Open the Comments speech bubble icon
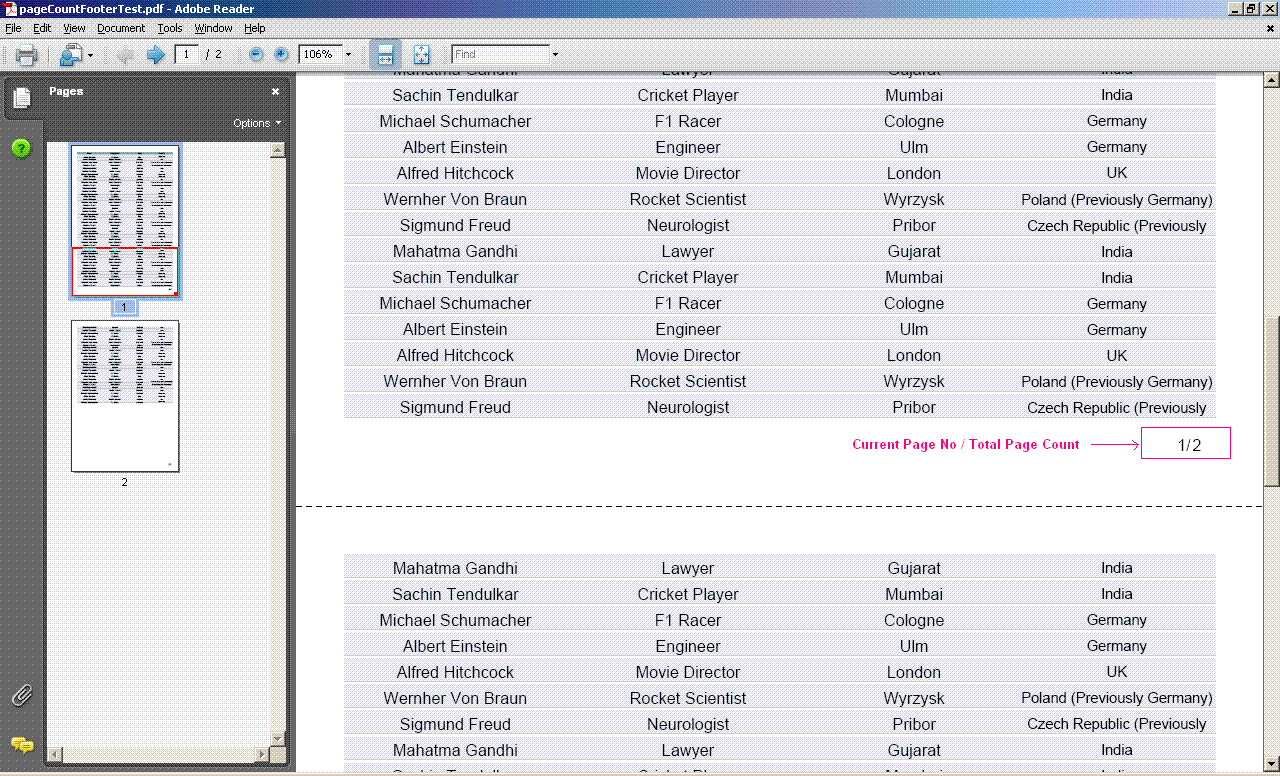This screenshot has height=776, width=1280. click(x=21, y=745)
